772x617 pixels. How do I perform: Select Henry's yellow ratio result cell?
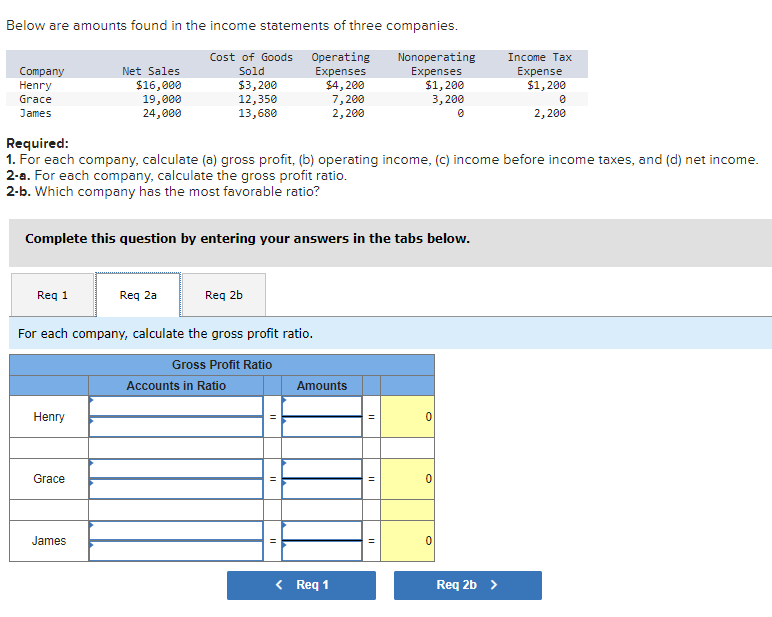tap(407, 417)
